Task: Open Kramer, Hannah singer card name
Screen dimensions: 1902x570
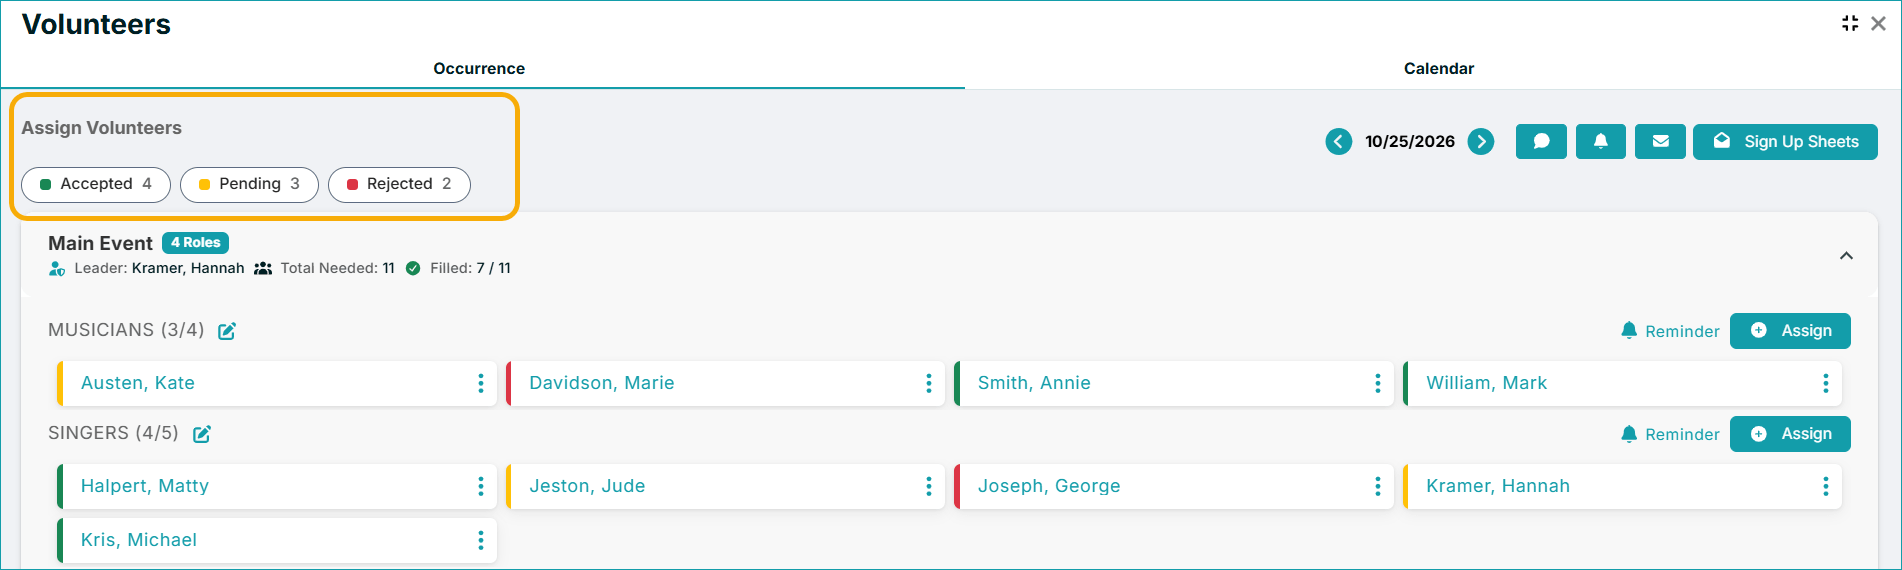Action: tap(1498, 486)
